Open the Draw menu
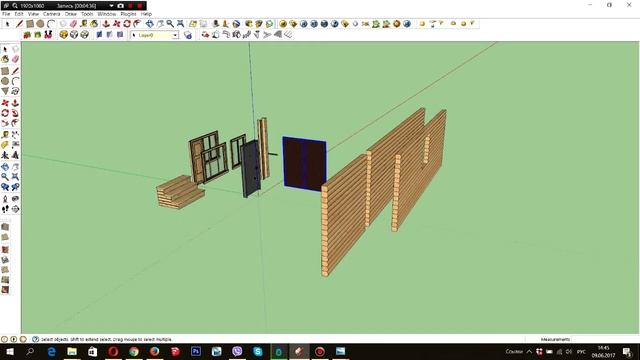 [71, 14]
